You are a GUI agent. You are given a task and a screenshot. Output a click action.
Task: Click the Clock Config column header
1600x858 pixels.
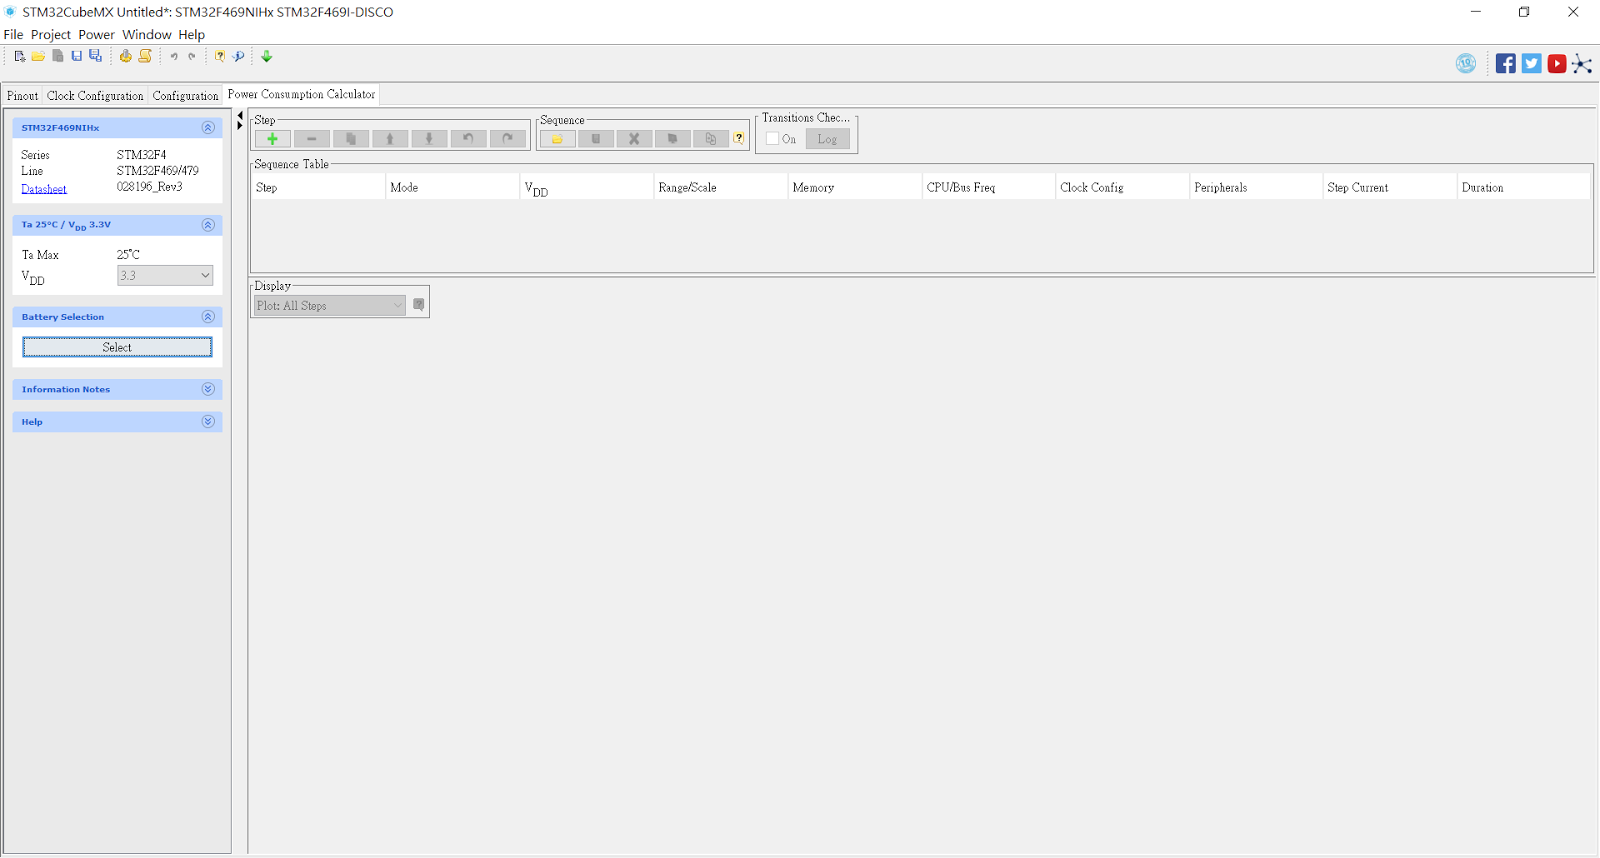click(x=1122, y=187)
